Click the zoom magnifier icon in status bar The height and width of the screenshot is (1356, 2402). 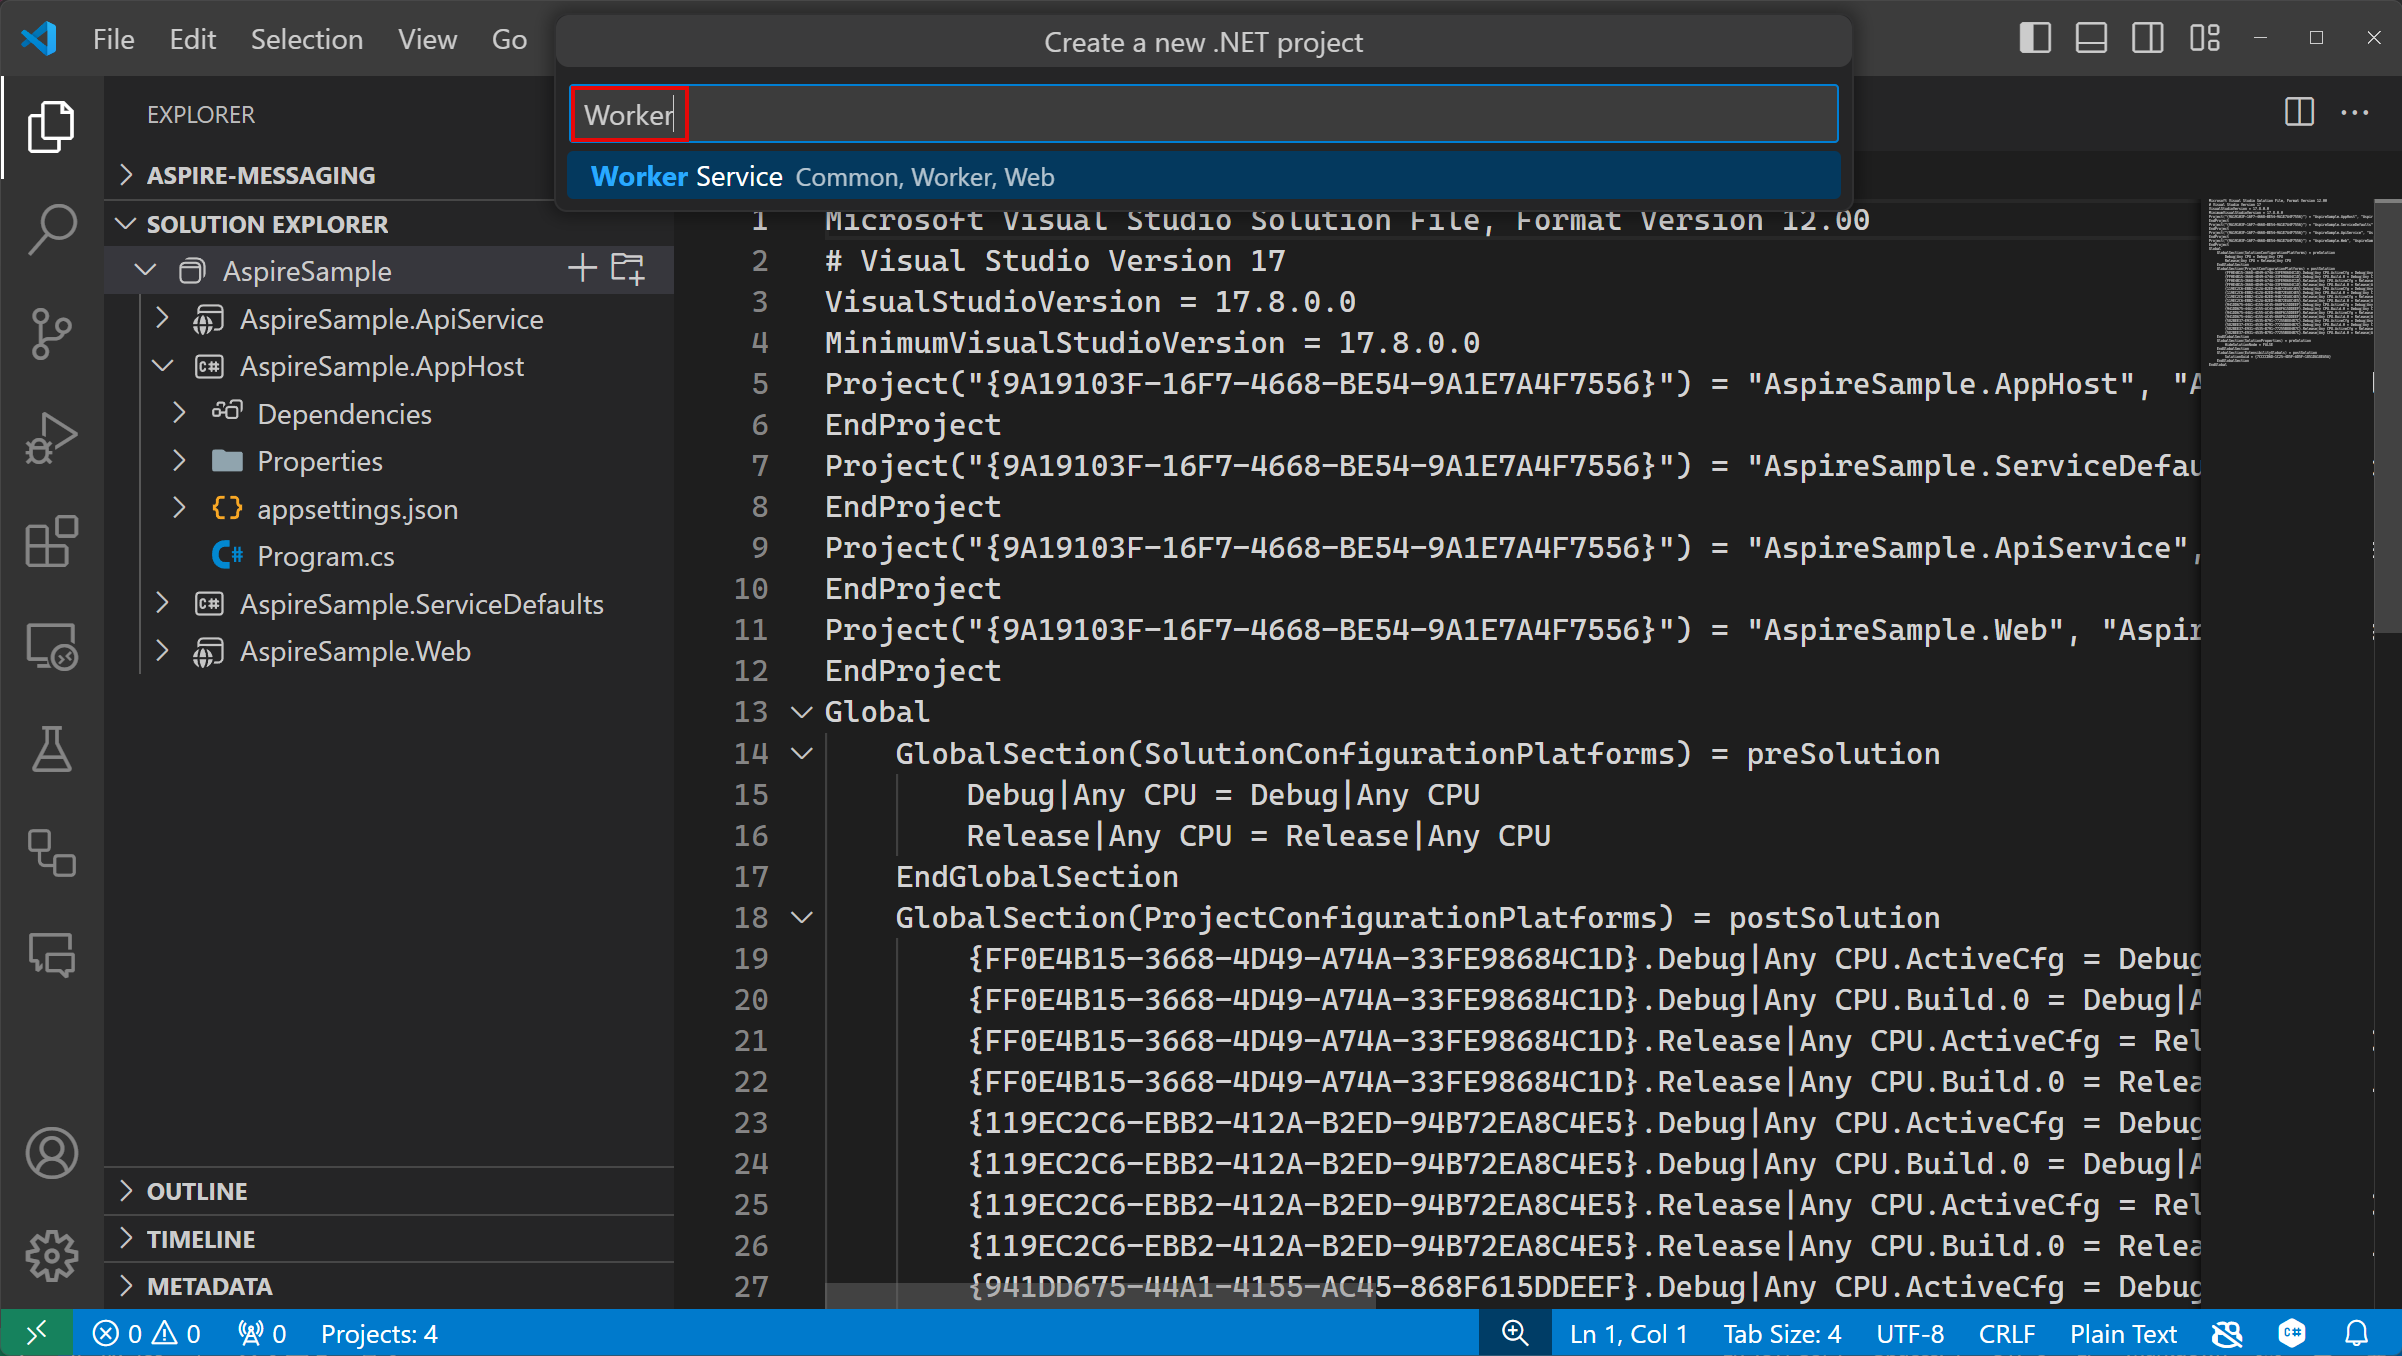click(1515, 1333)
